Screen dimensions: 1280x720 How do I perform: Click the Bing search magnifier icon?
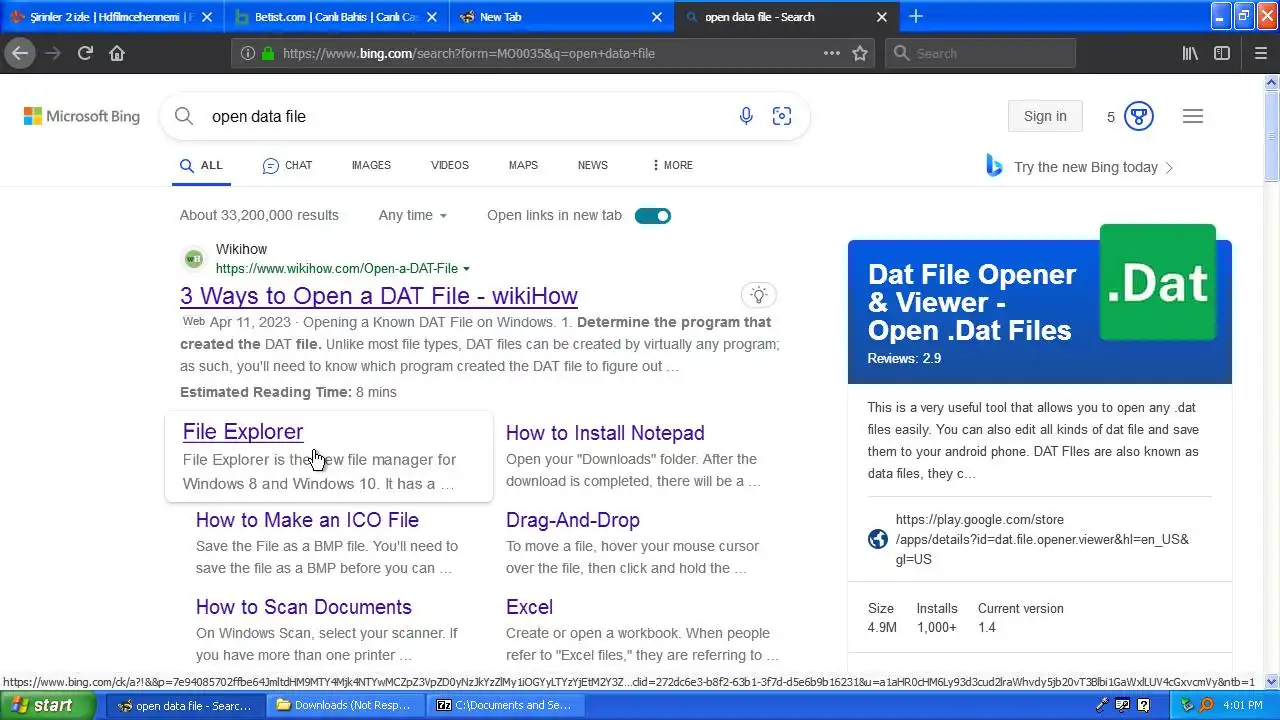pyautogui.click(x=184, y=116)
